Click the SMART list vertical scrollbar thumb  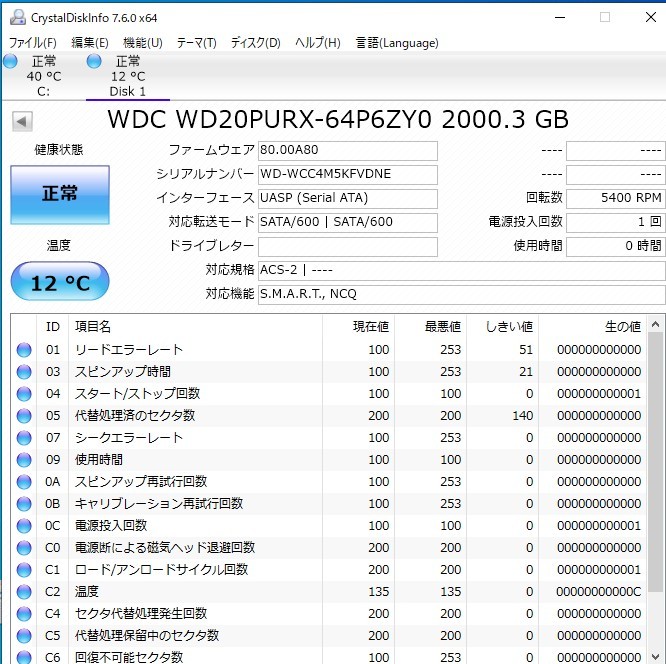click(655, 462)
